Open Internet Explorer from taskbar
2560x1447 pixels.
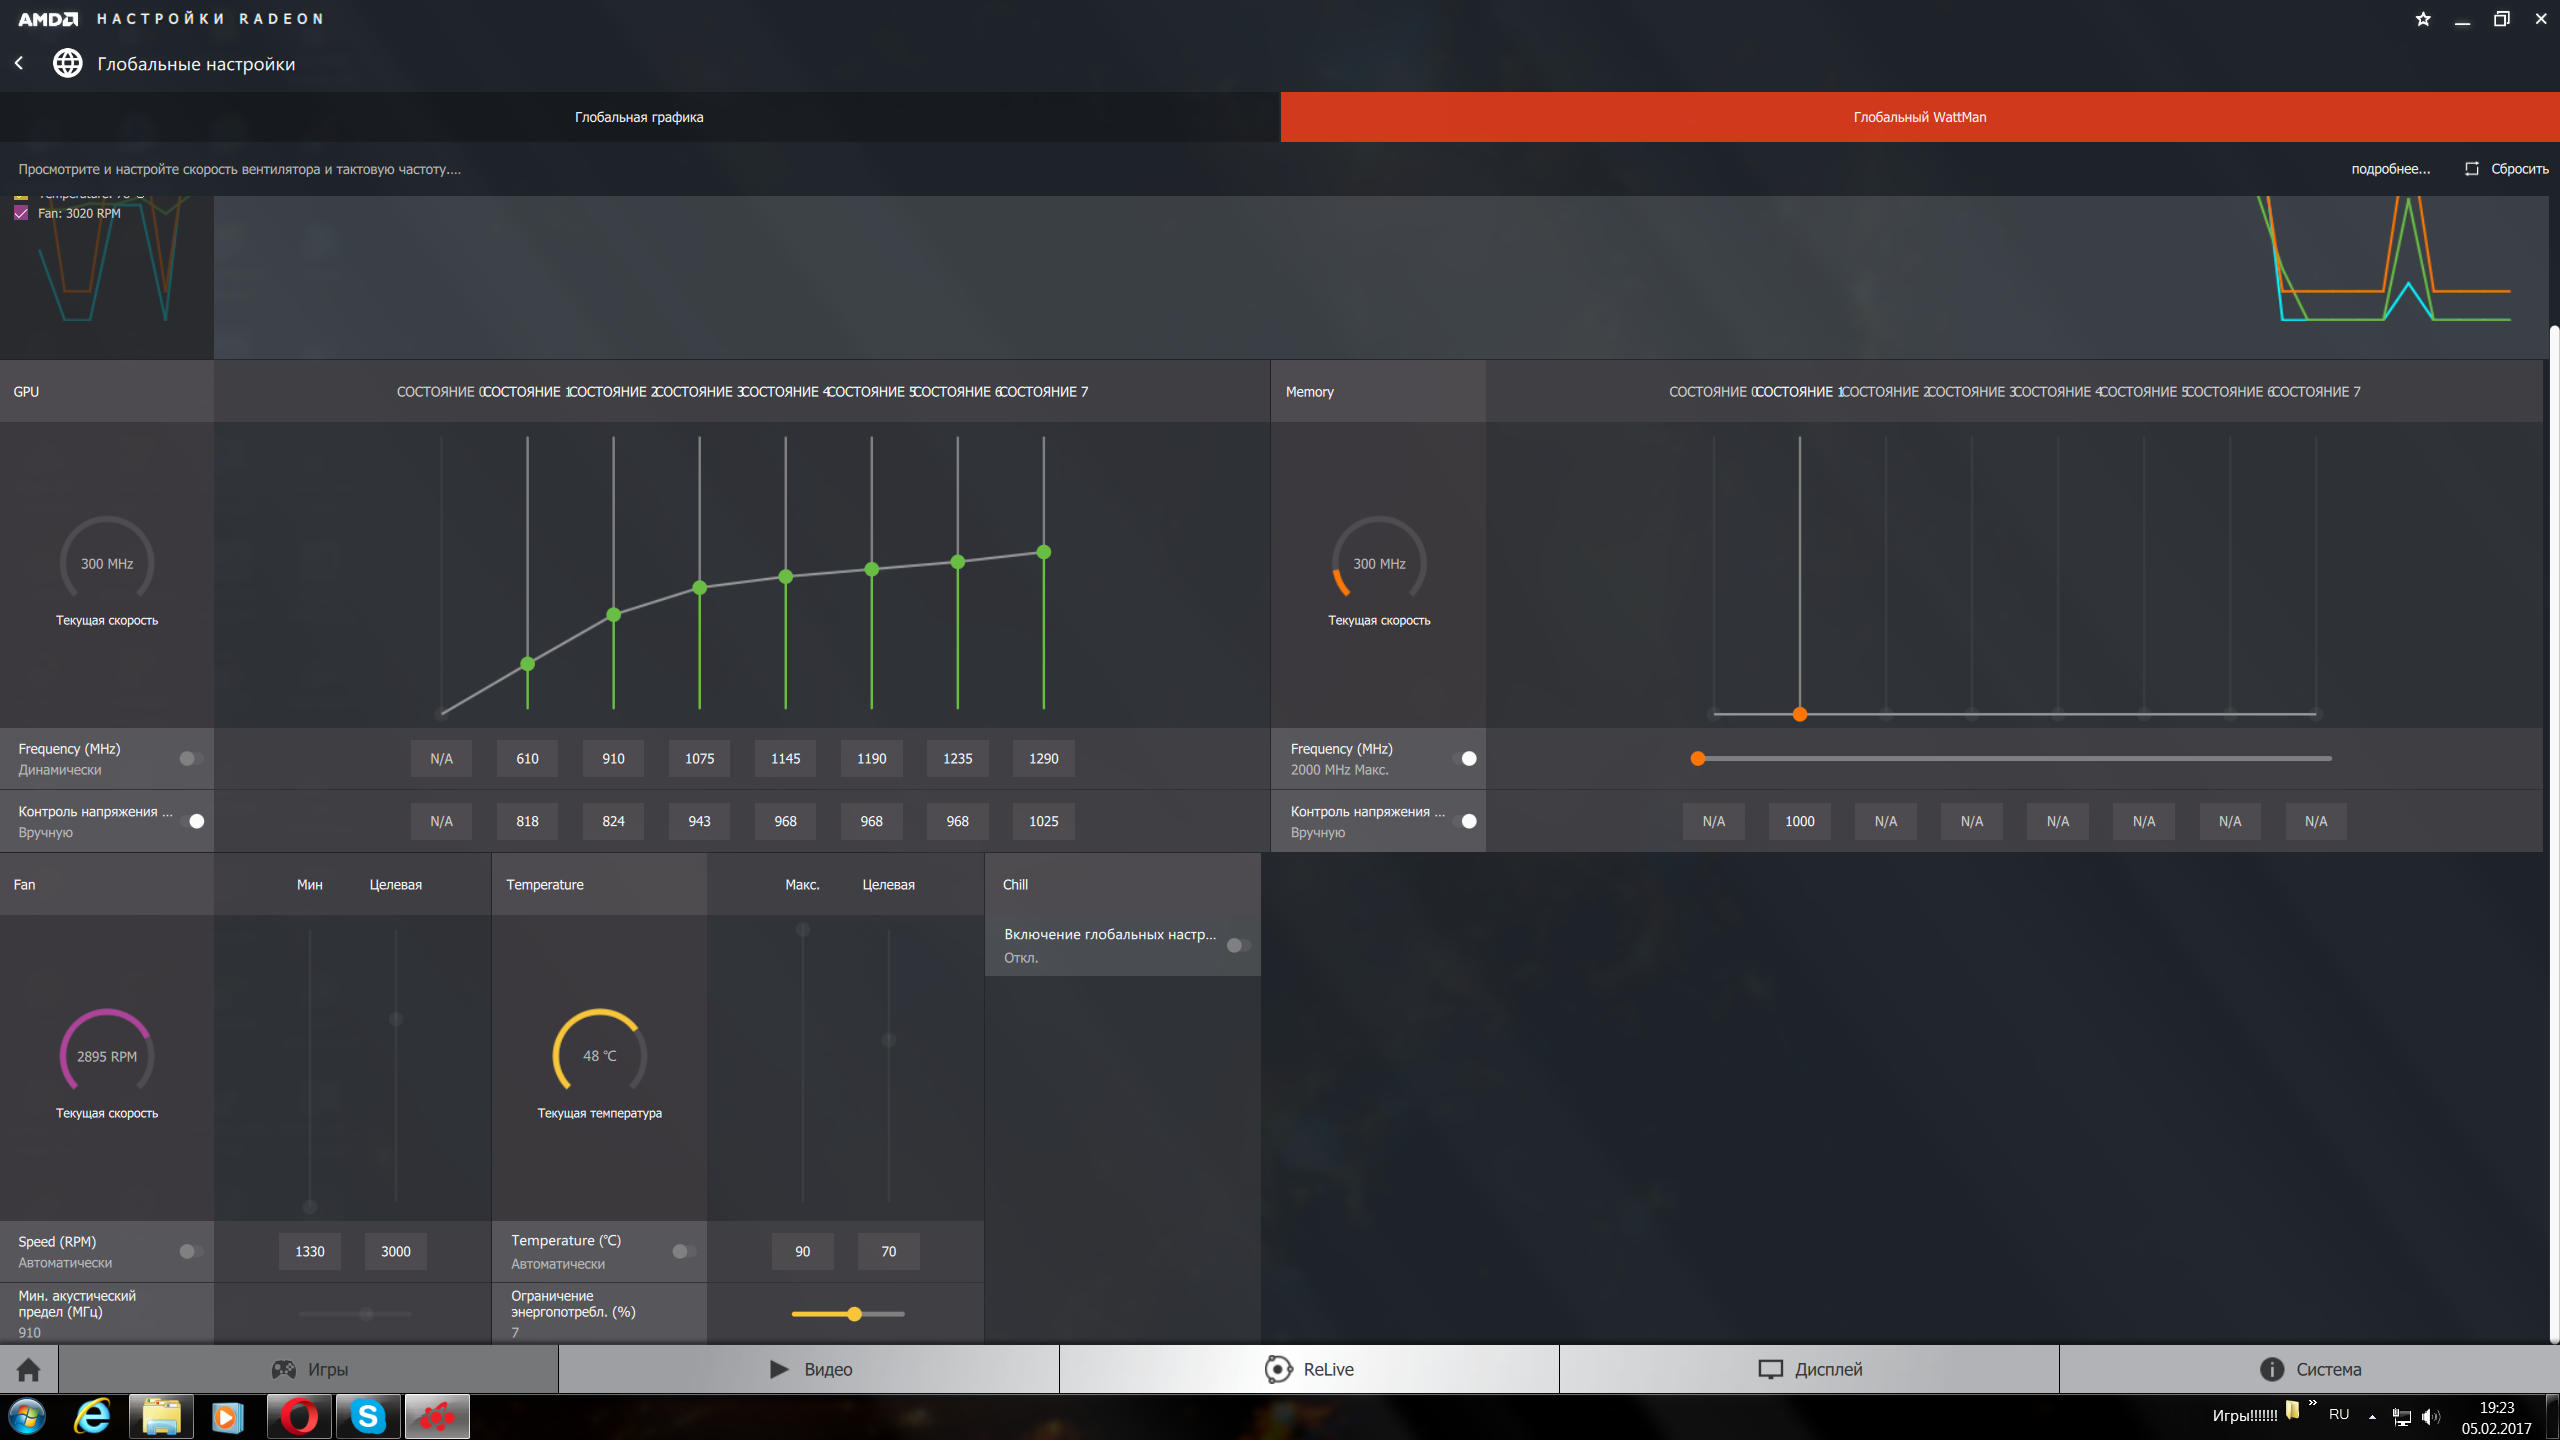(x=93, y=1418)
